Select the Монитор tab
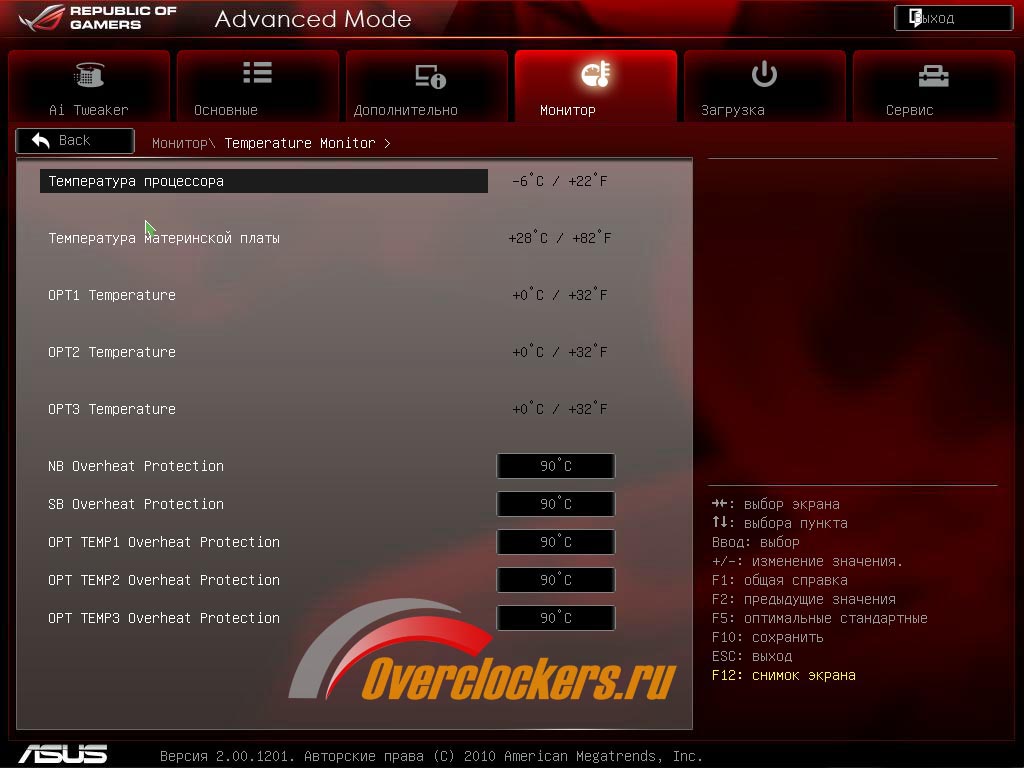 tap(596, 86)
